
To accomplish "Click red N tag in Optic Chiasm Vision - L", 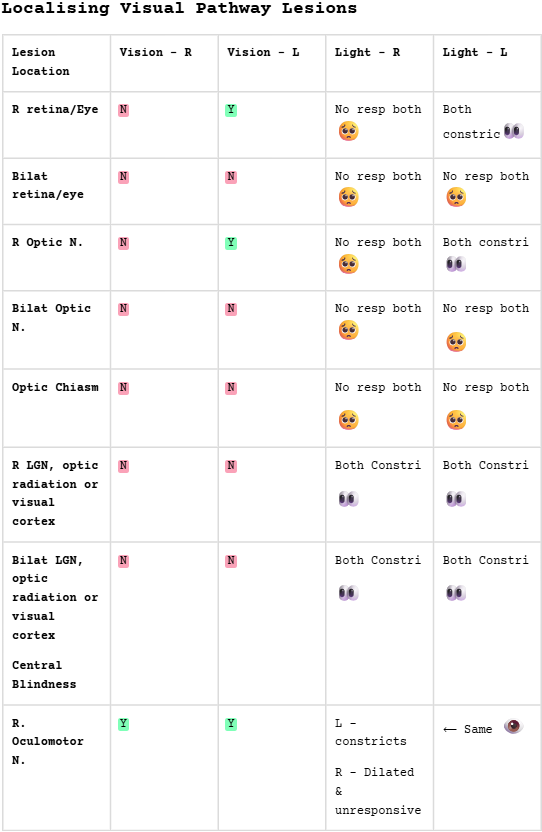I will pos(231,388).
